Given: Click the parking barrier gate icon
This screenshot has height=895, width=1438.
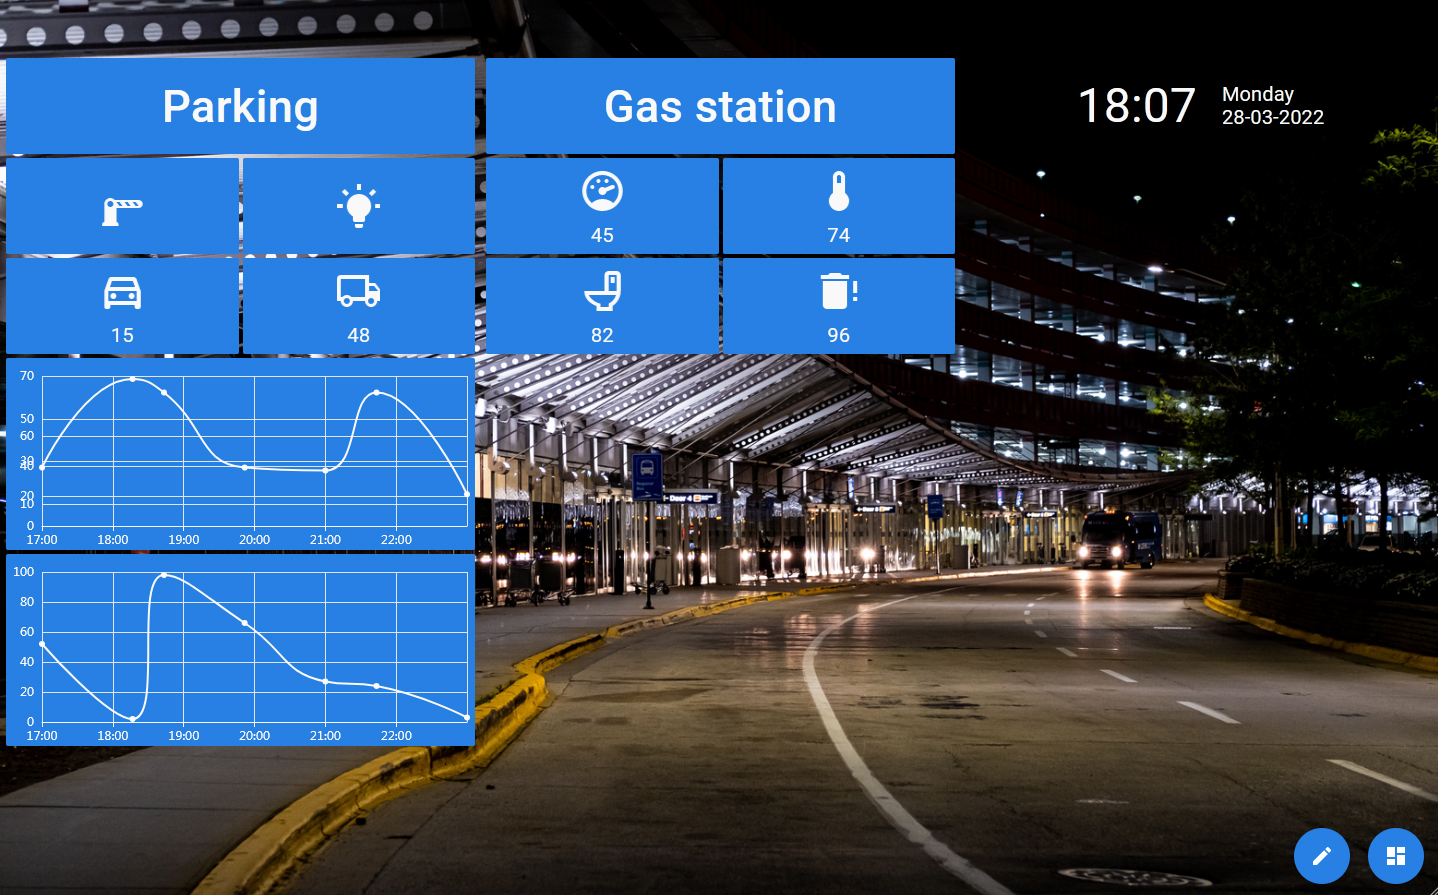Looking at the screenshot, I should (x=122, y=210).
